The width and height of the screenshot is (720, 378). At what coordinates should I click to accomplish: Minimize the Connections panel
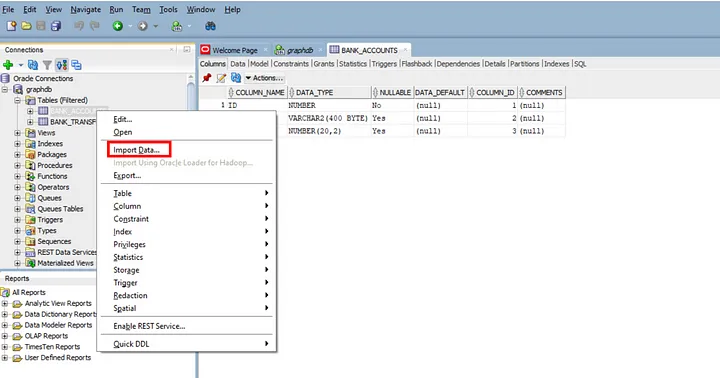[x=187, y=49]
